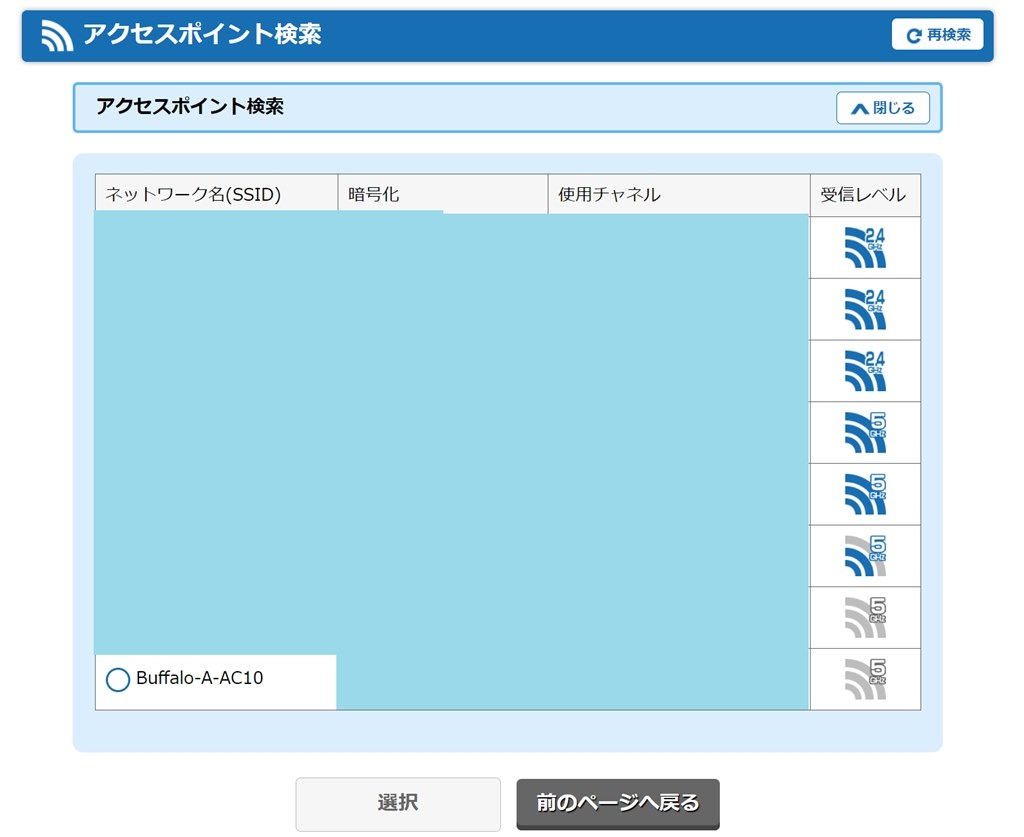1024x837 pixels.
Task: Click the first full-strength 5GHz signal icon
Action: coord(865,432)
